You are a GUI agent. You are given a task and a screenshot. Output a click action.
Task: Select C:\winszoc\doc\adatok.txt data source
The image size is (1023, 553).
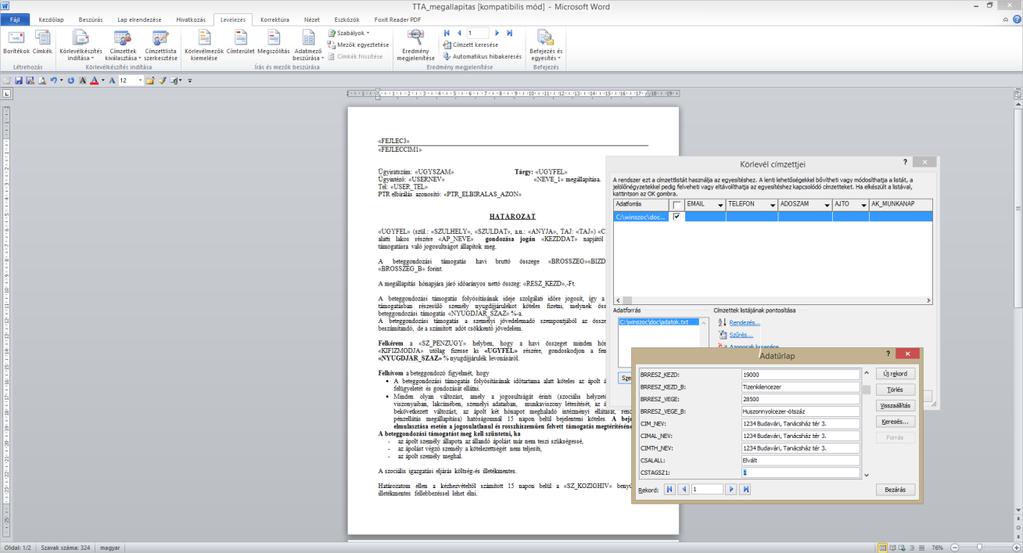(x=658, y=322)
